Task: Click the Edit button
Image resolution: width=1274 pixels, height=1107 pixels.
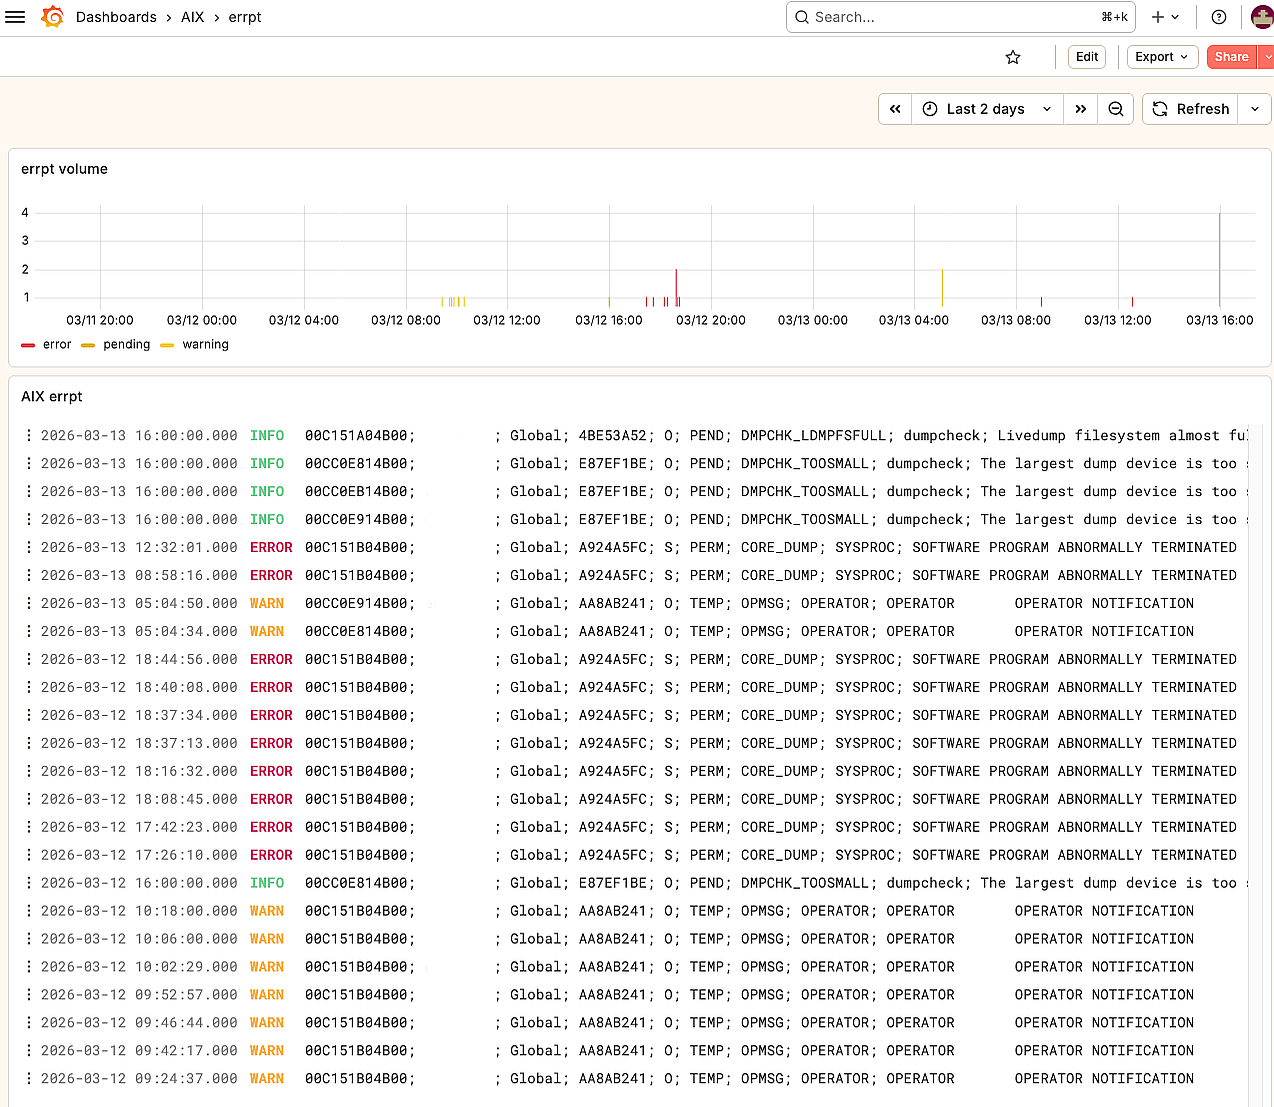Action: tap(1086, 57)
